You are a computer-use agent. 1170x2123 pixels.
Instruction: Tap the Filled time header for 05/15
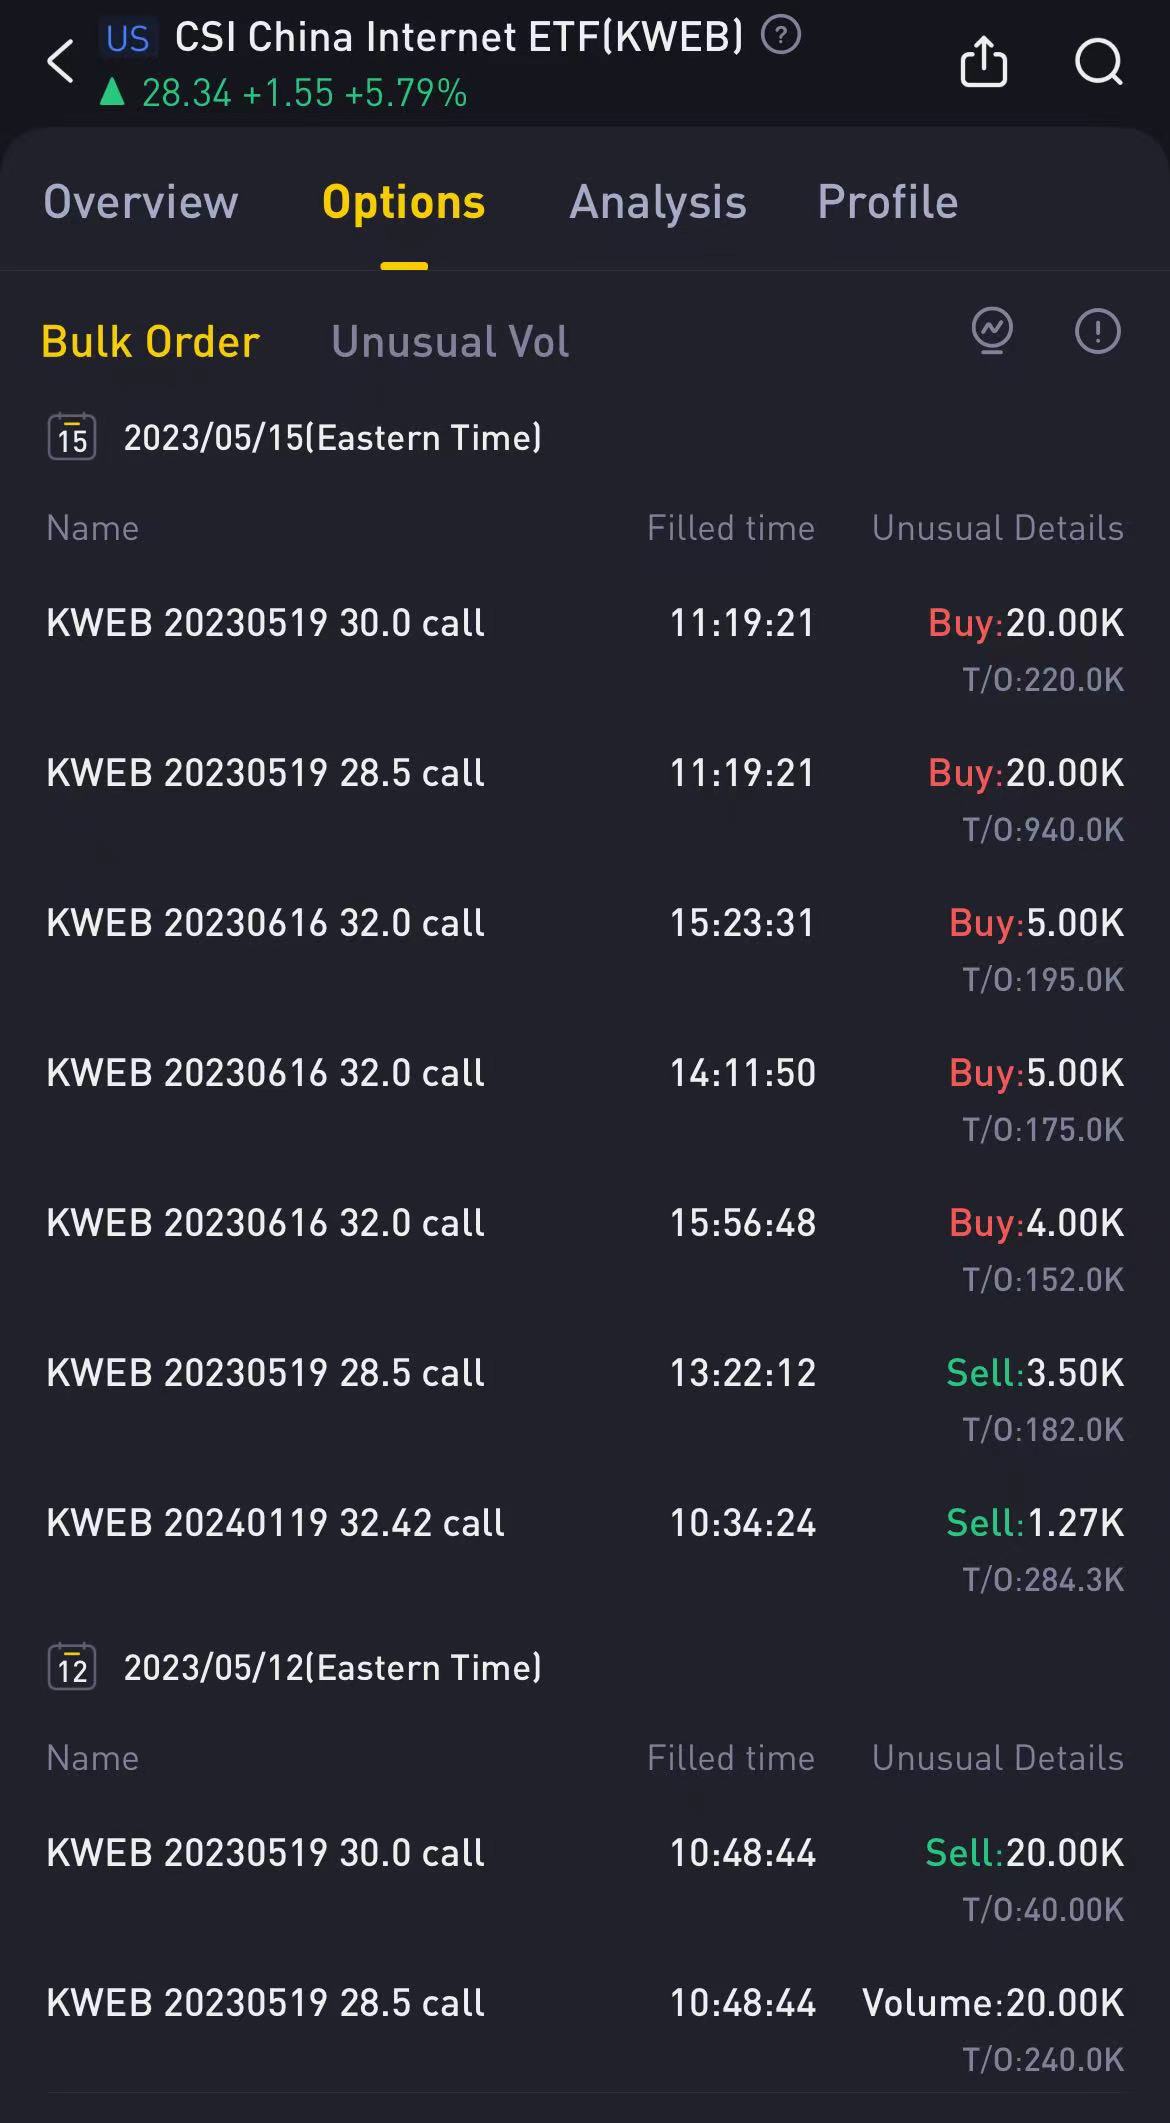730,528
